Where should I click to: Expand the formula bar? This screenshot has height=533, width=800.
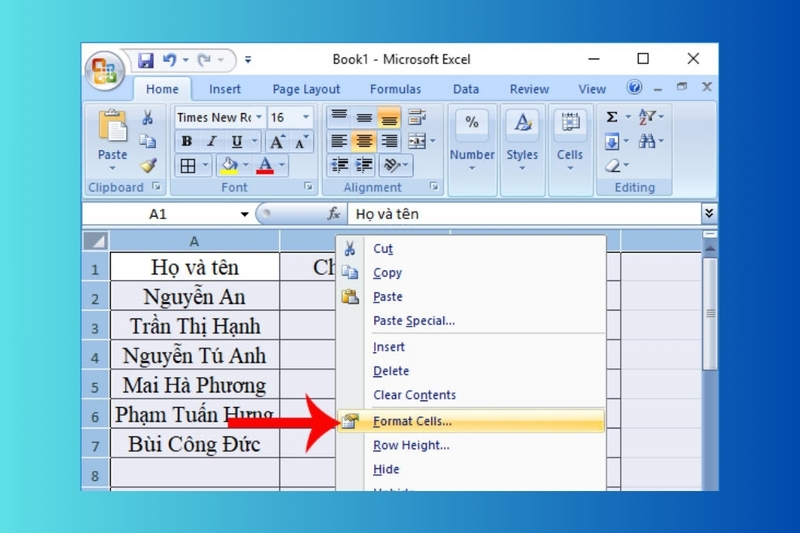pyautogui.click(x=709, y=213)
